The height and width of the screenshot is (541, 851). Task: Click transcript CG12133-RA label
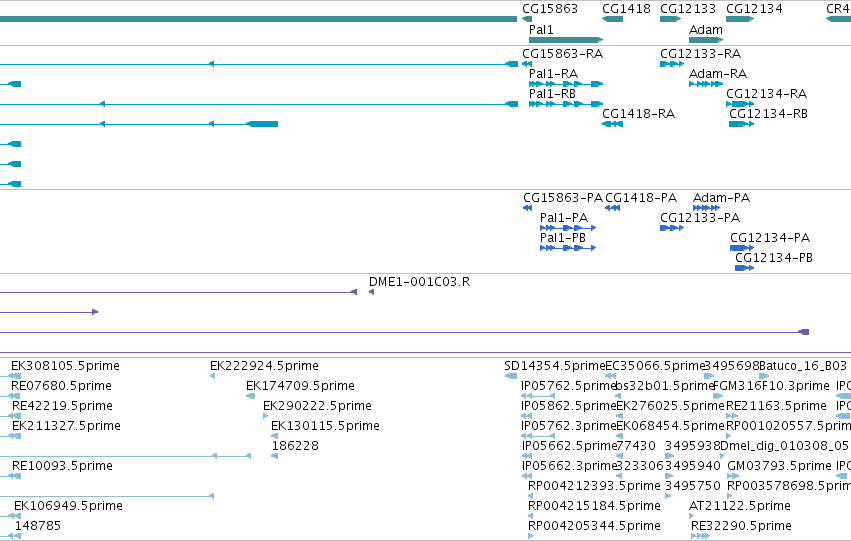700,54
